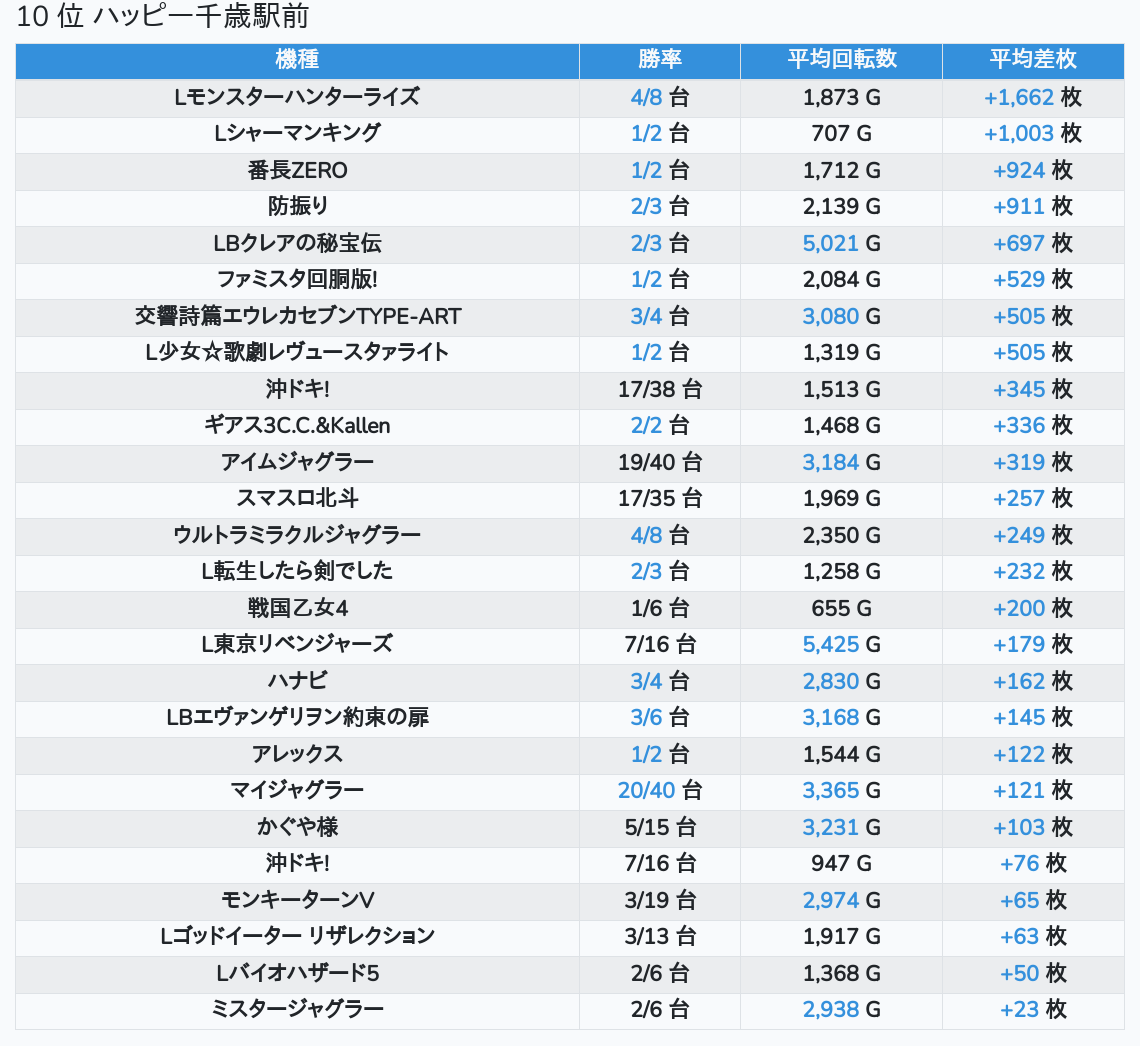Screen dimensions: 1140x1046
Task: Click the 平均回転数 column header
Action: [x=841, y=59]
